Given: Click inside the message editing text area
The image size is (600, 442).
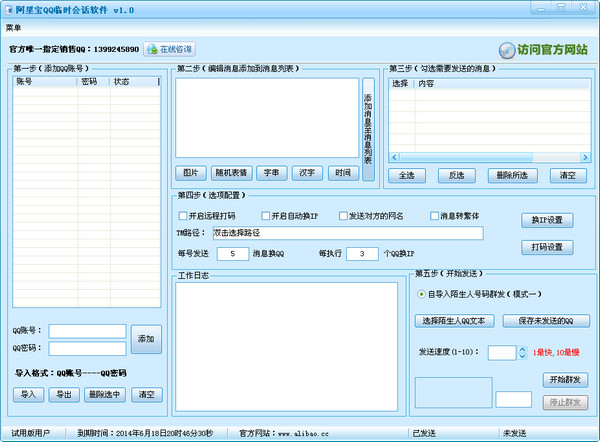Looking at the screenshot, I should [x=267, y=118].
